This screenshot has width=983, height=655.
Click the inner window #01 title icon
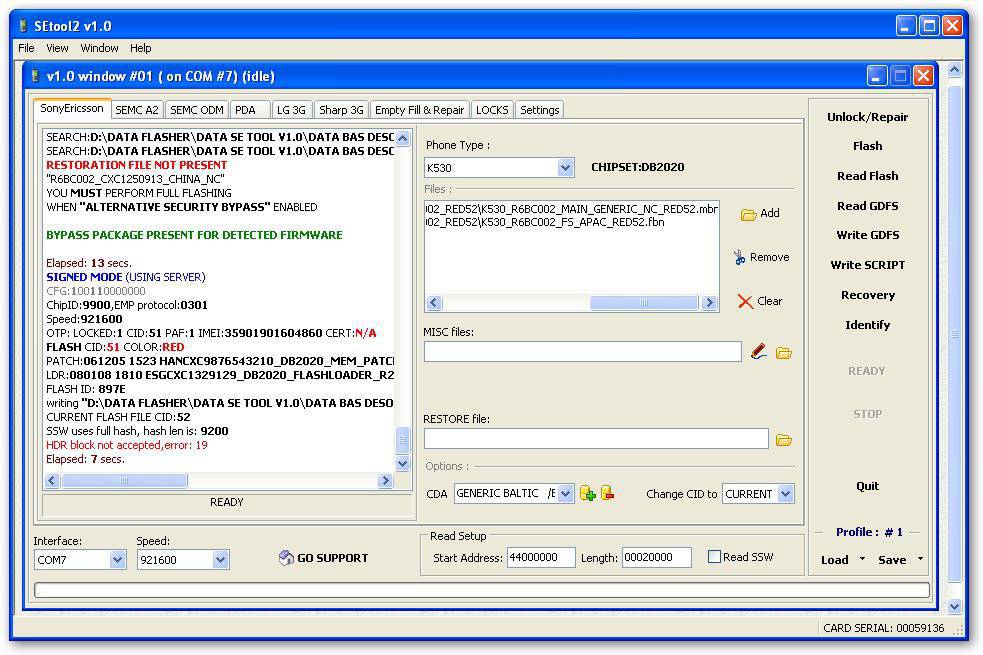35,76
